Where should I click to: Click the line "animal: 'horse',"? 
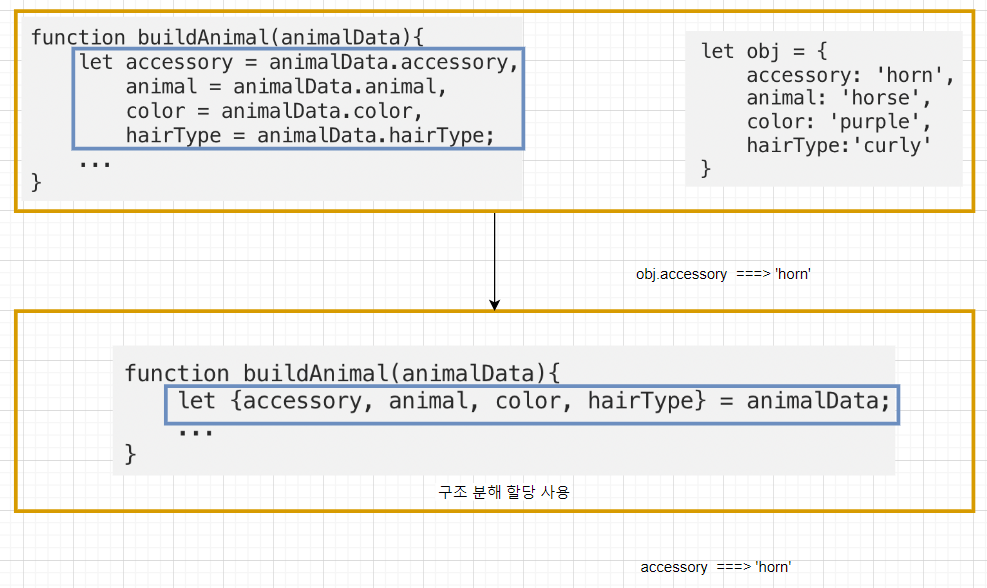click(838, 98)
